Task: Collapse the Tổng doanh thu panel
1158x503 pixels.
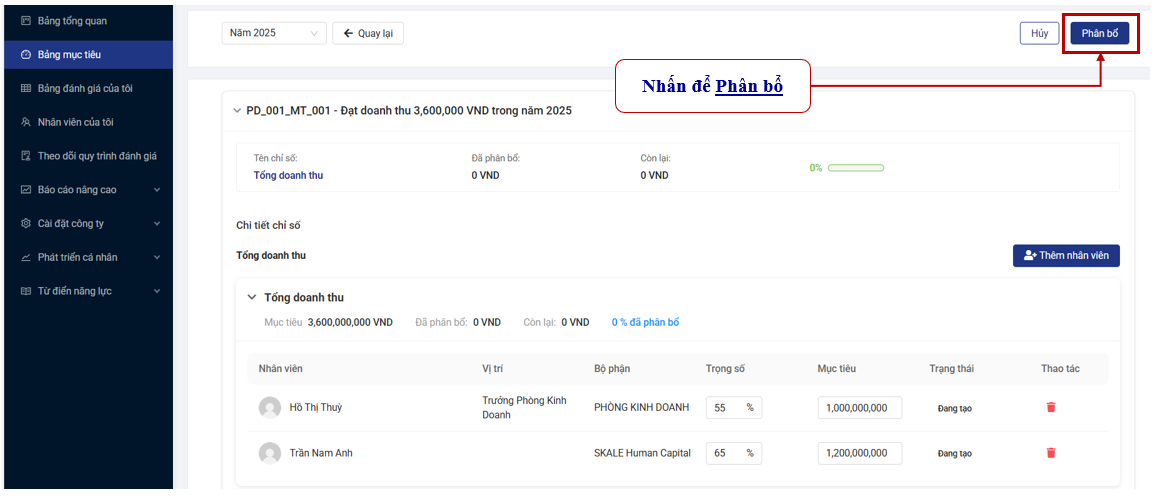Action: (252, 298)
